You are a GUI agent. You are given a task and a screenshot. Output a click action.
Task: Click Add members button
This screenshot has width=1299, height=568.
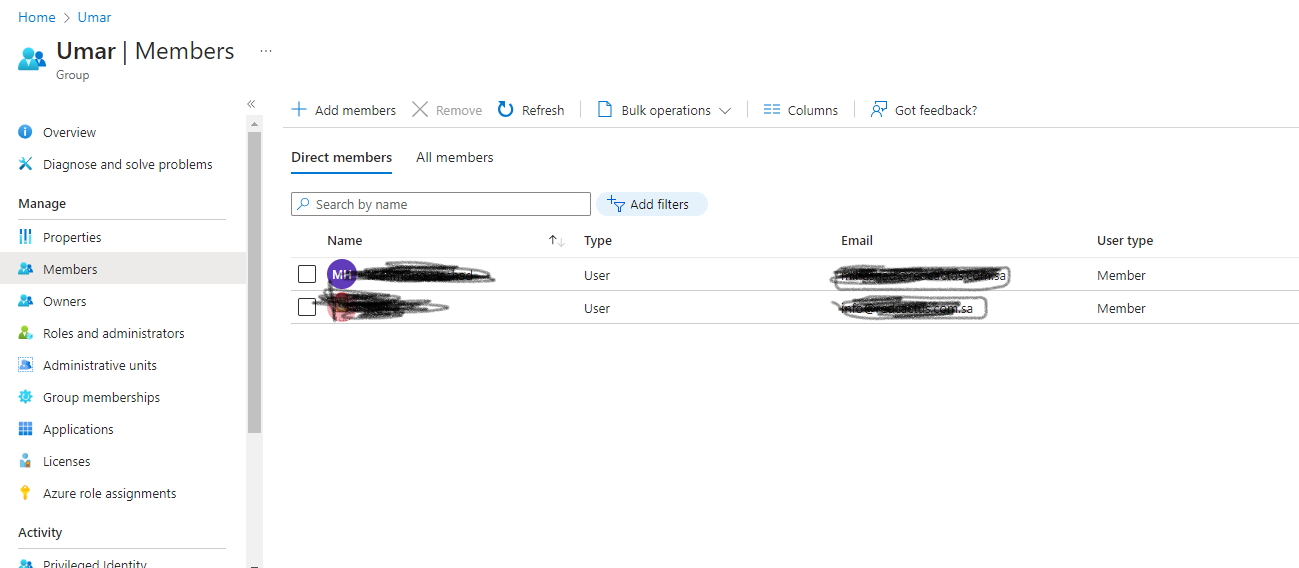coord(343,110)
